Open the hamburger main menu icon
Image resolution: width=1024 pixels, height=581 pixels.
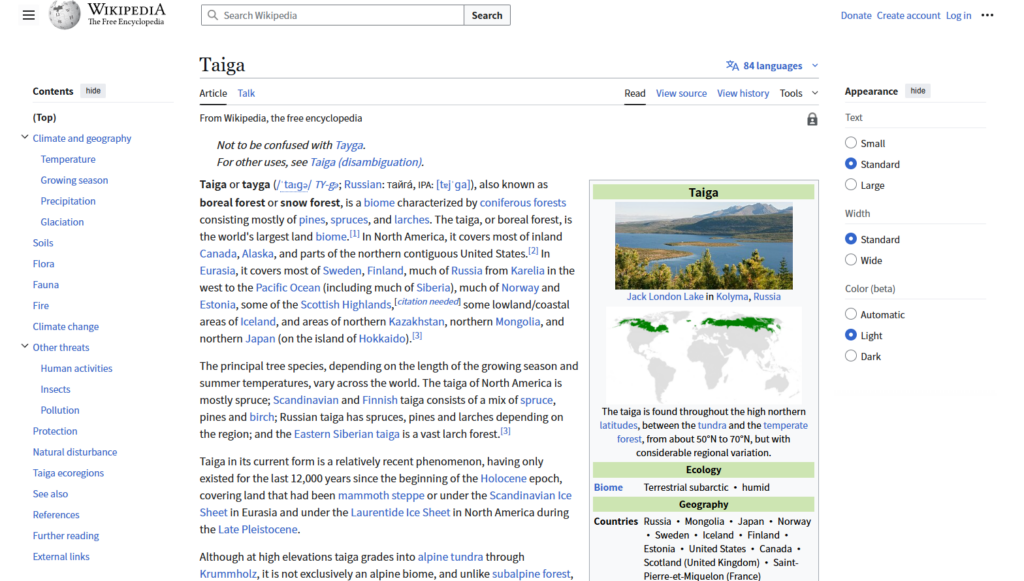(28, 15)
